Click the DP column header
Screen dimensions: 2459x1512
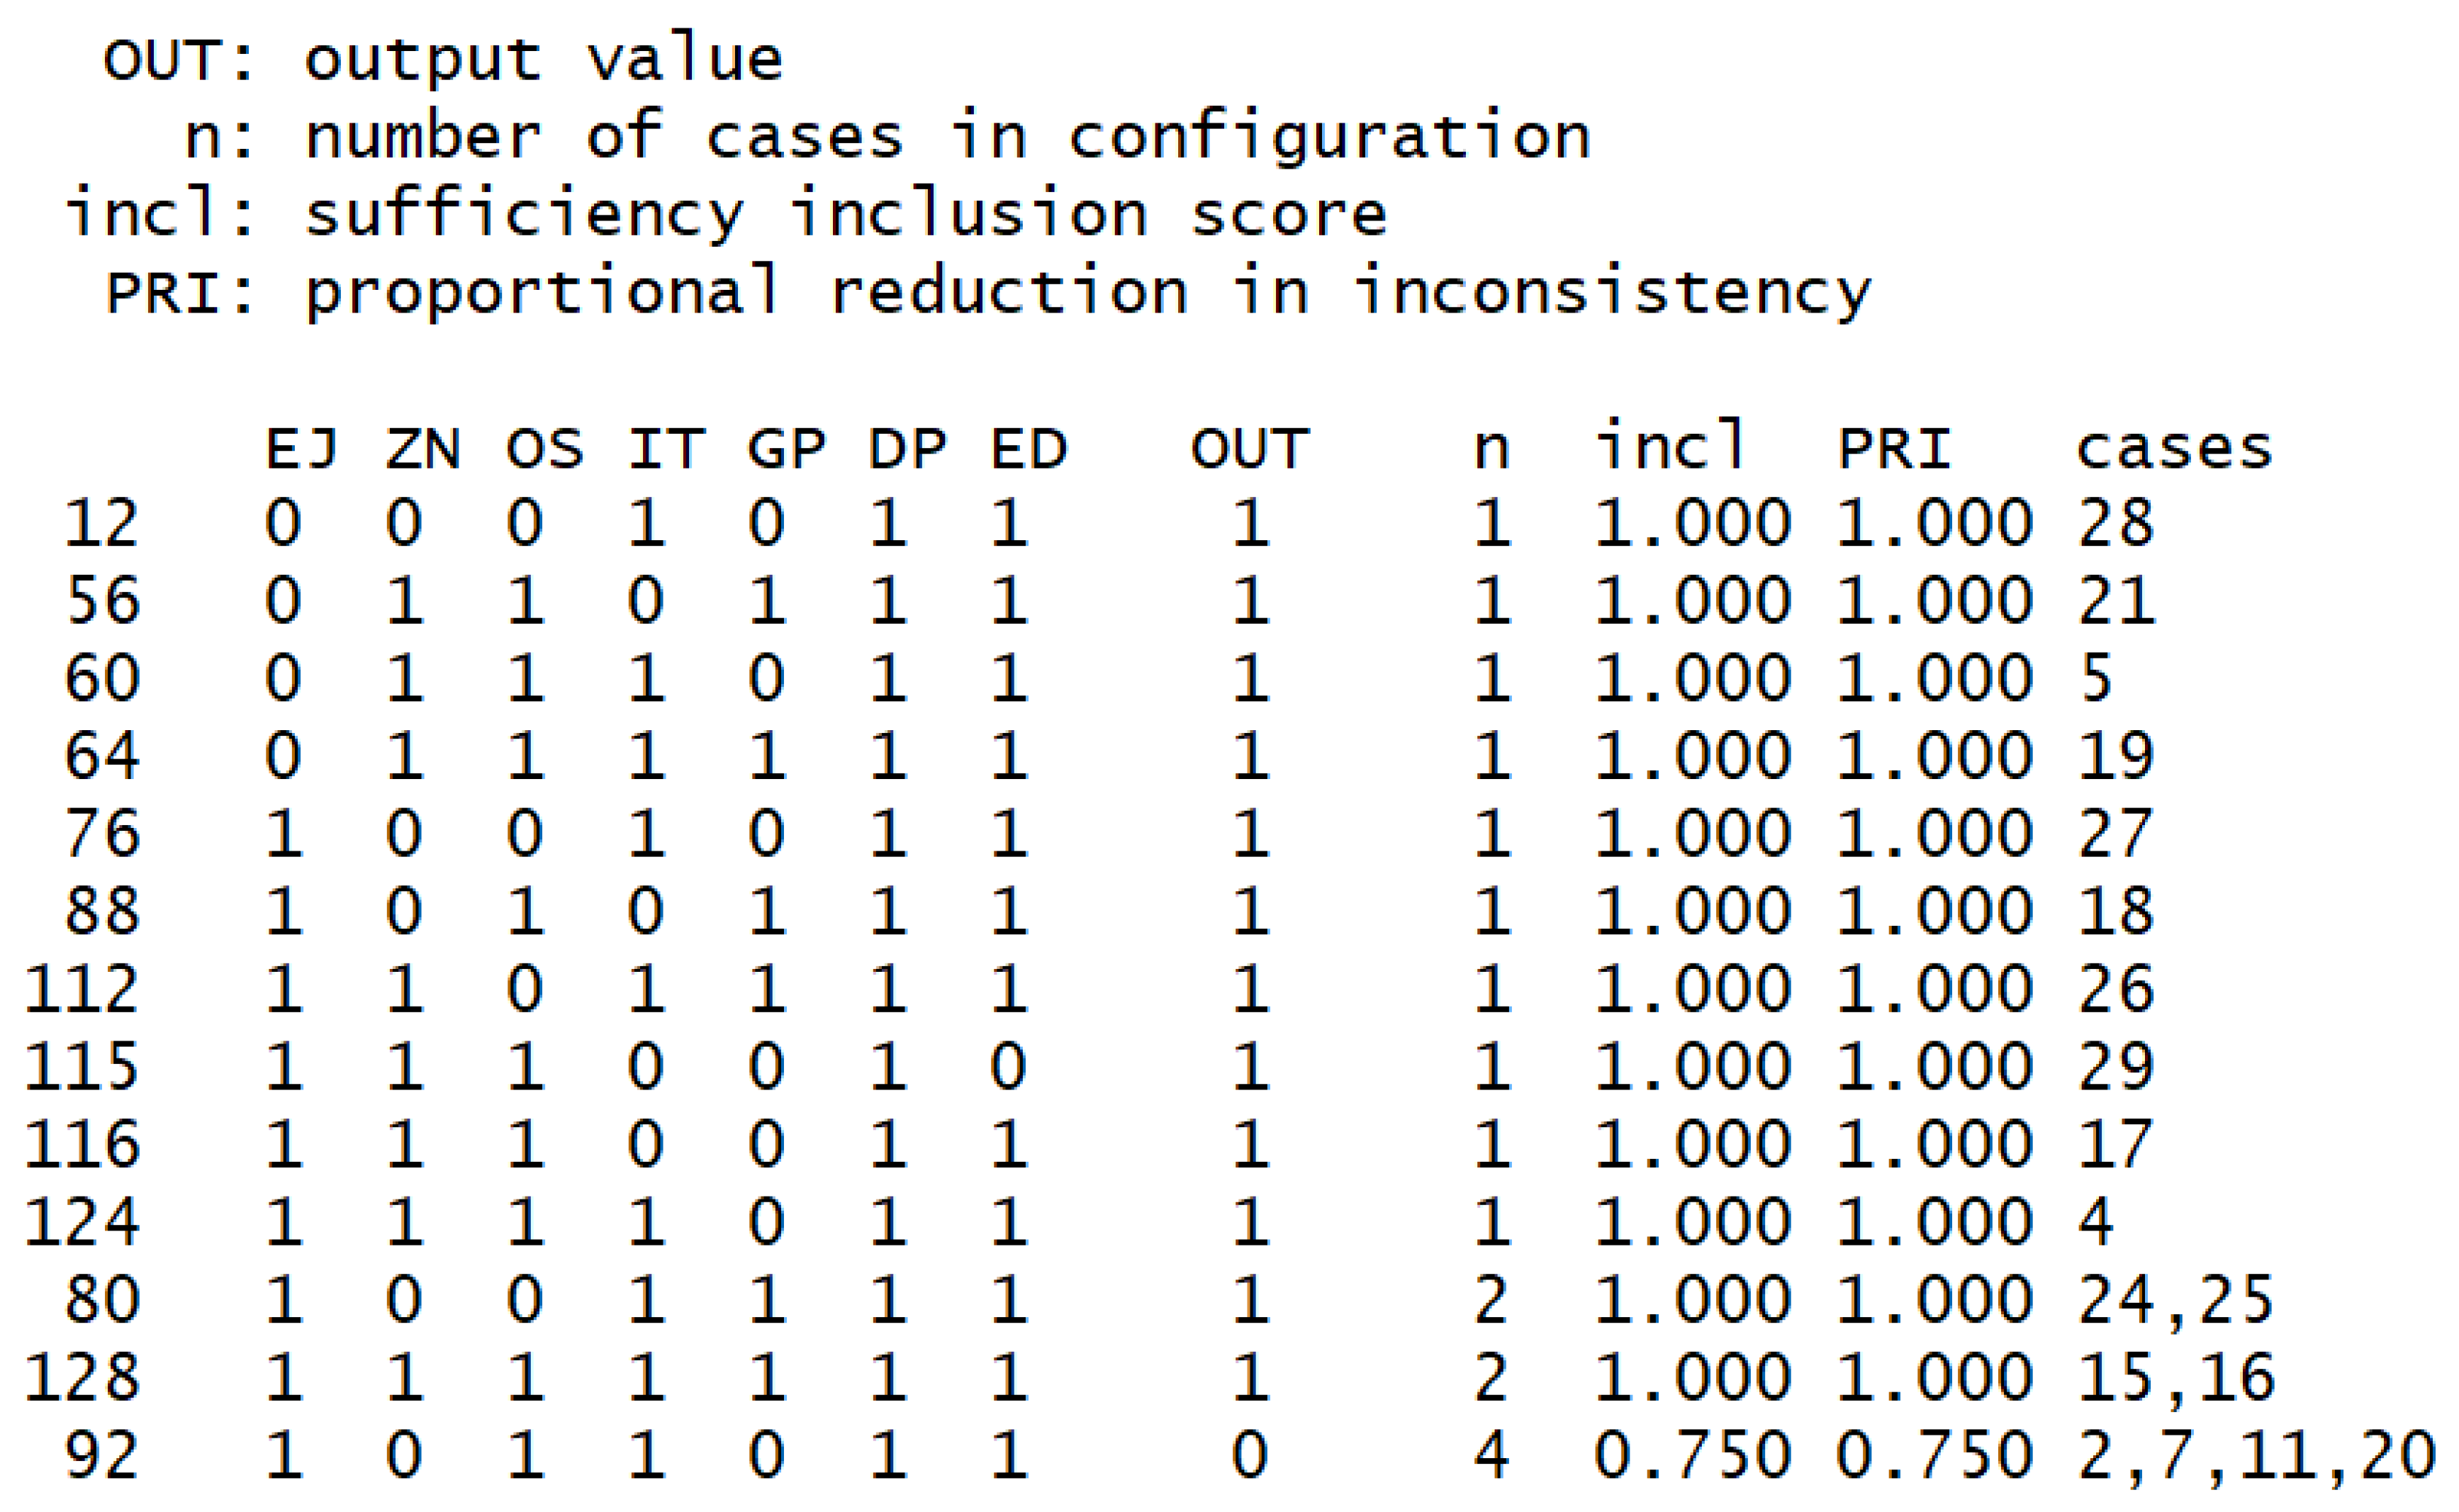pyautogui.click(x=908, y=449)
